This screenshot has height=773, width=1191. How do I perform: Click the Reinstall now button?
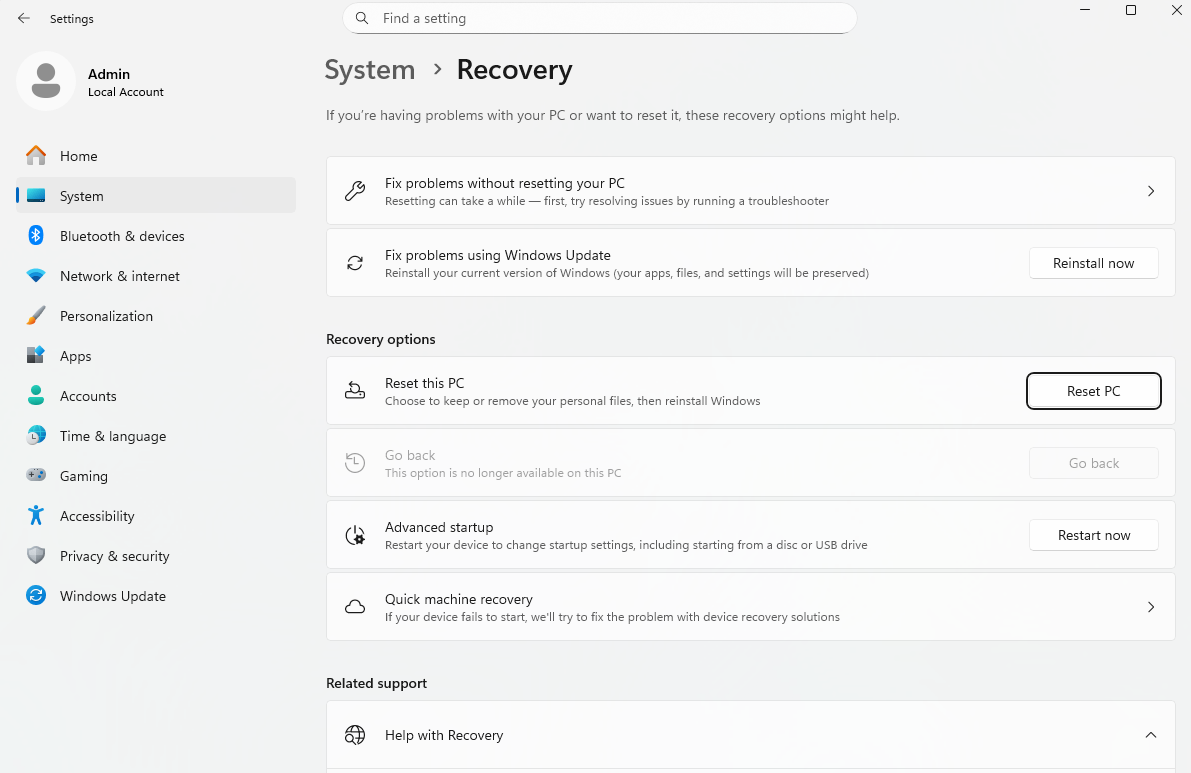pyautogui.click(x=1093, y=263)
